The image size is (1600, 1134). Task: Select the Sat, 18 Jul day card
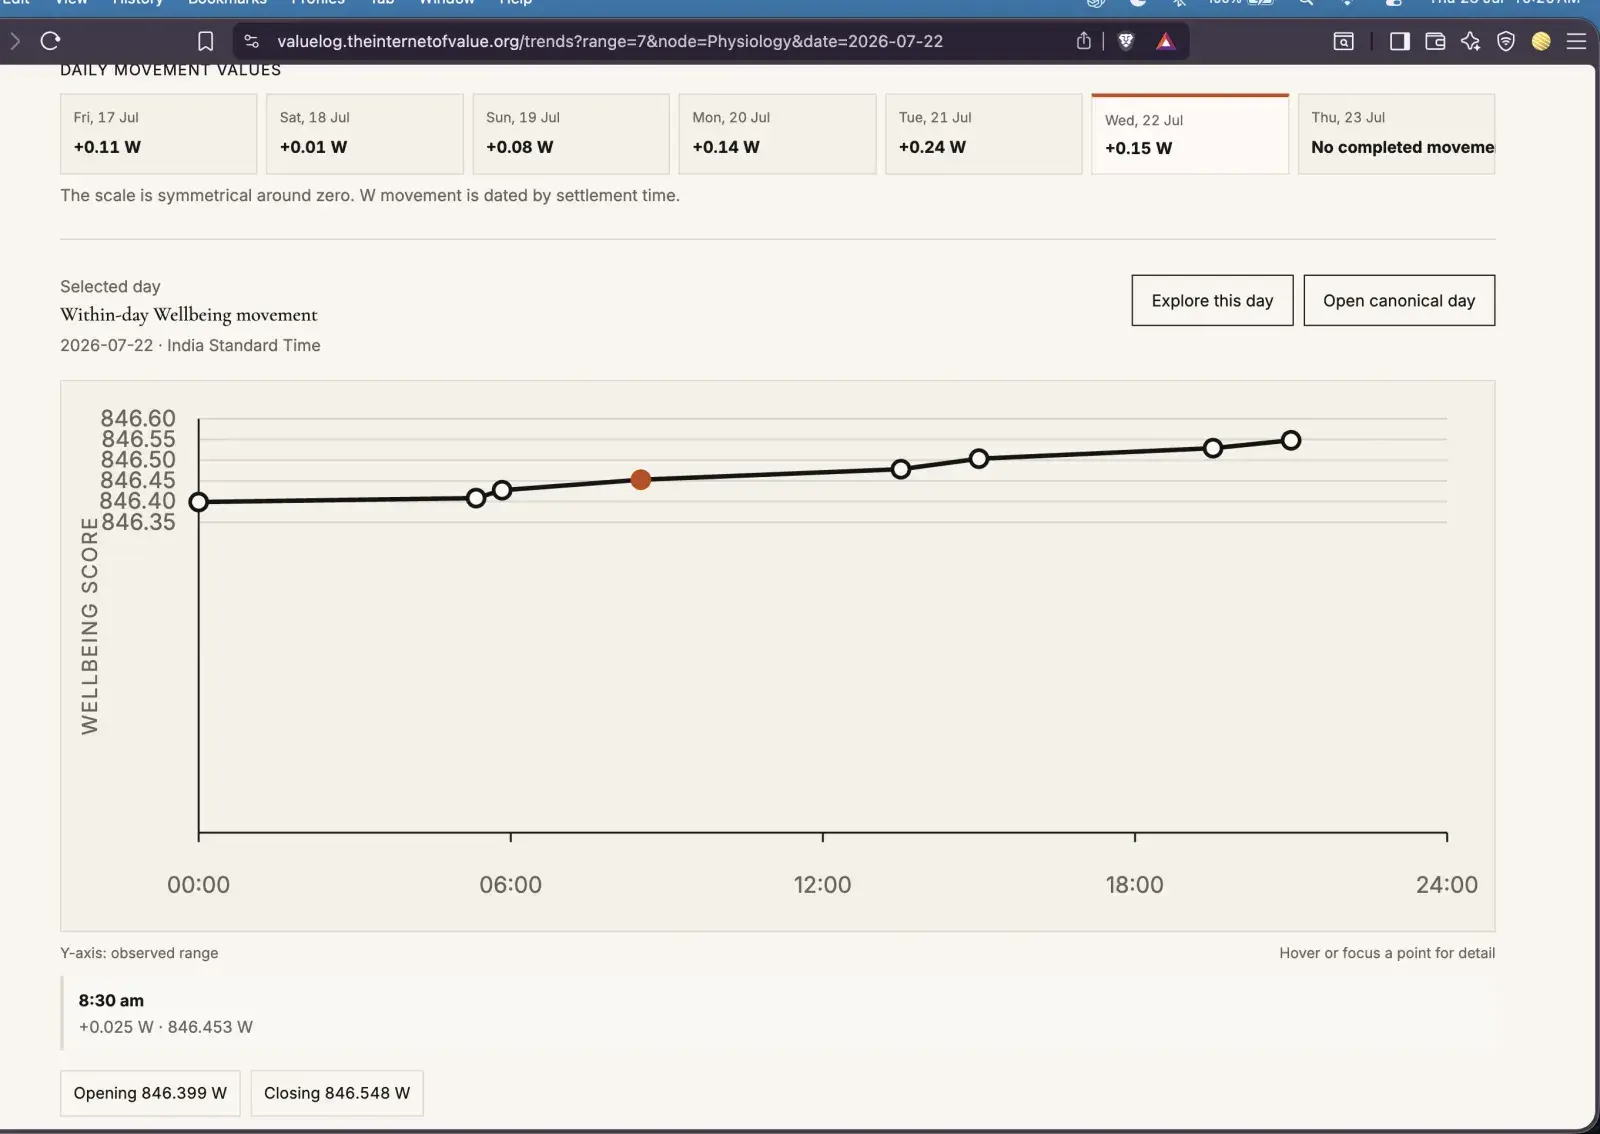[365, 134]
